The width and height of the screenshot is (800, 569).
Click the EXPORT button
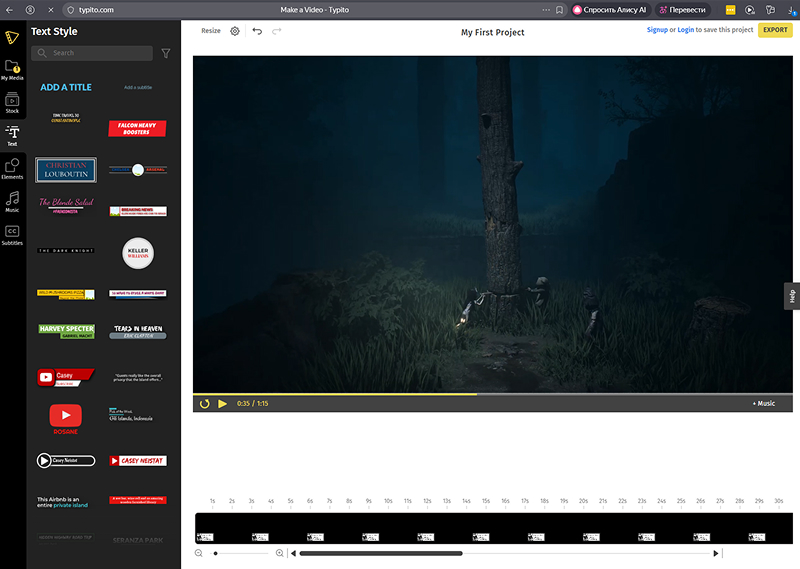coord(775,30)
